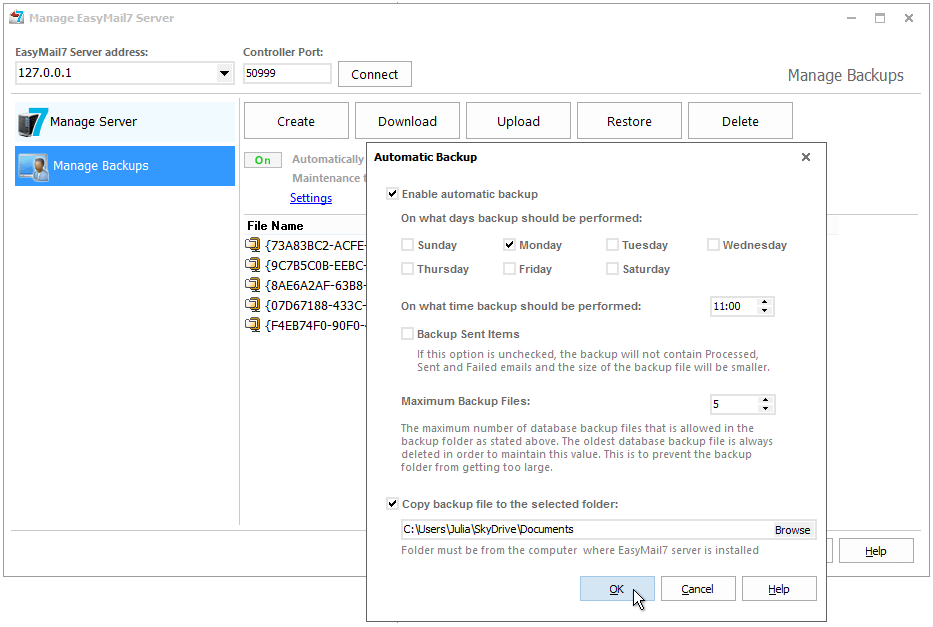
Task: Check the Tuesday backup day
Action: [x=612, y=244]
